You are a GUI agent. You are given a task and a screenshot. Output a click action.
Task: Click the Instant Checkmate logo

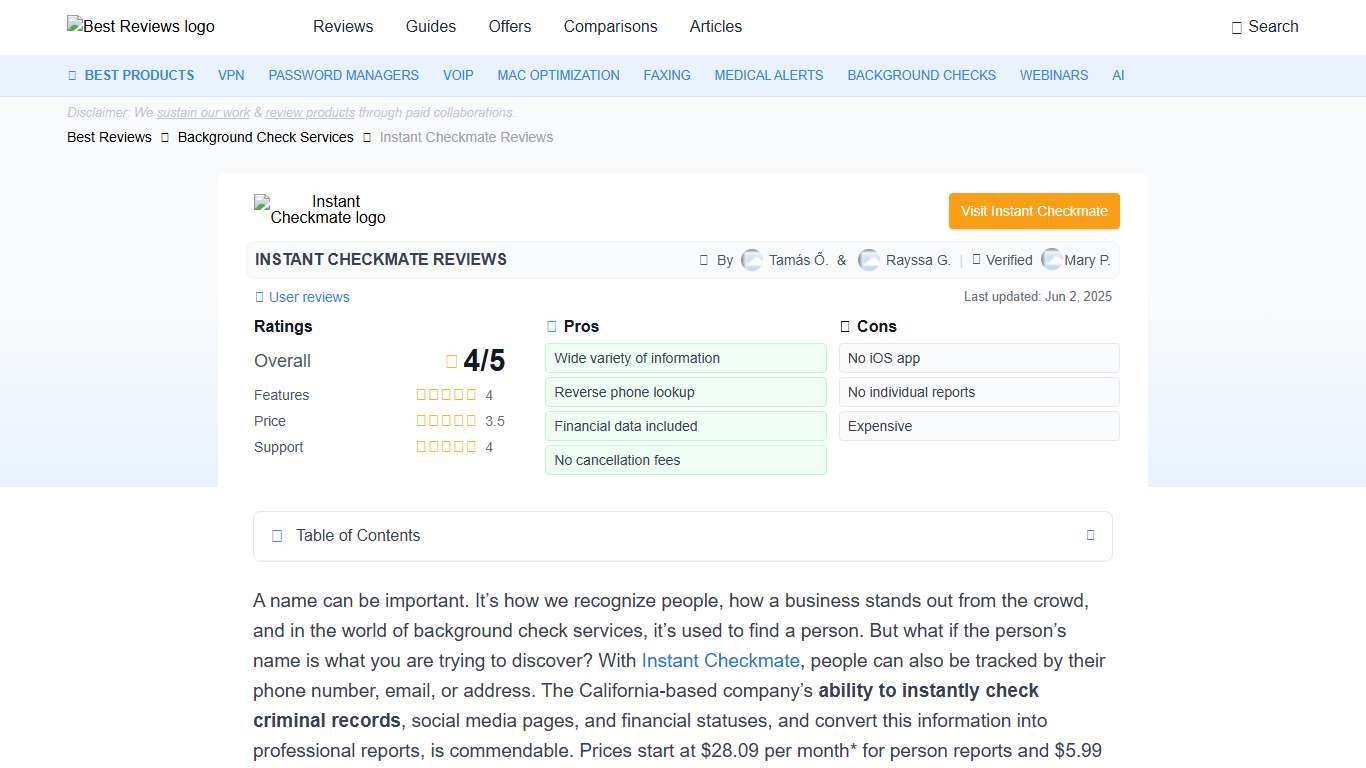pos(319,209)
